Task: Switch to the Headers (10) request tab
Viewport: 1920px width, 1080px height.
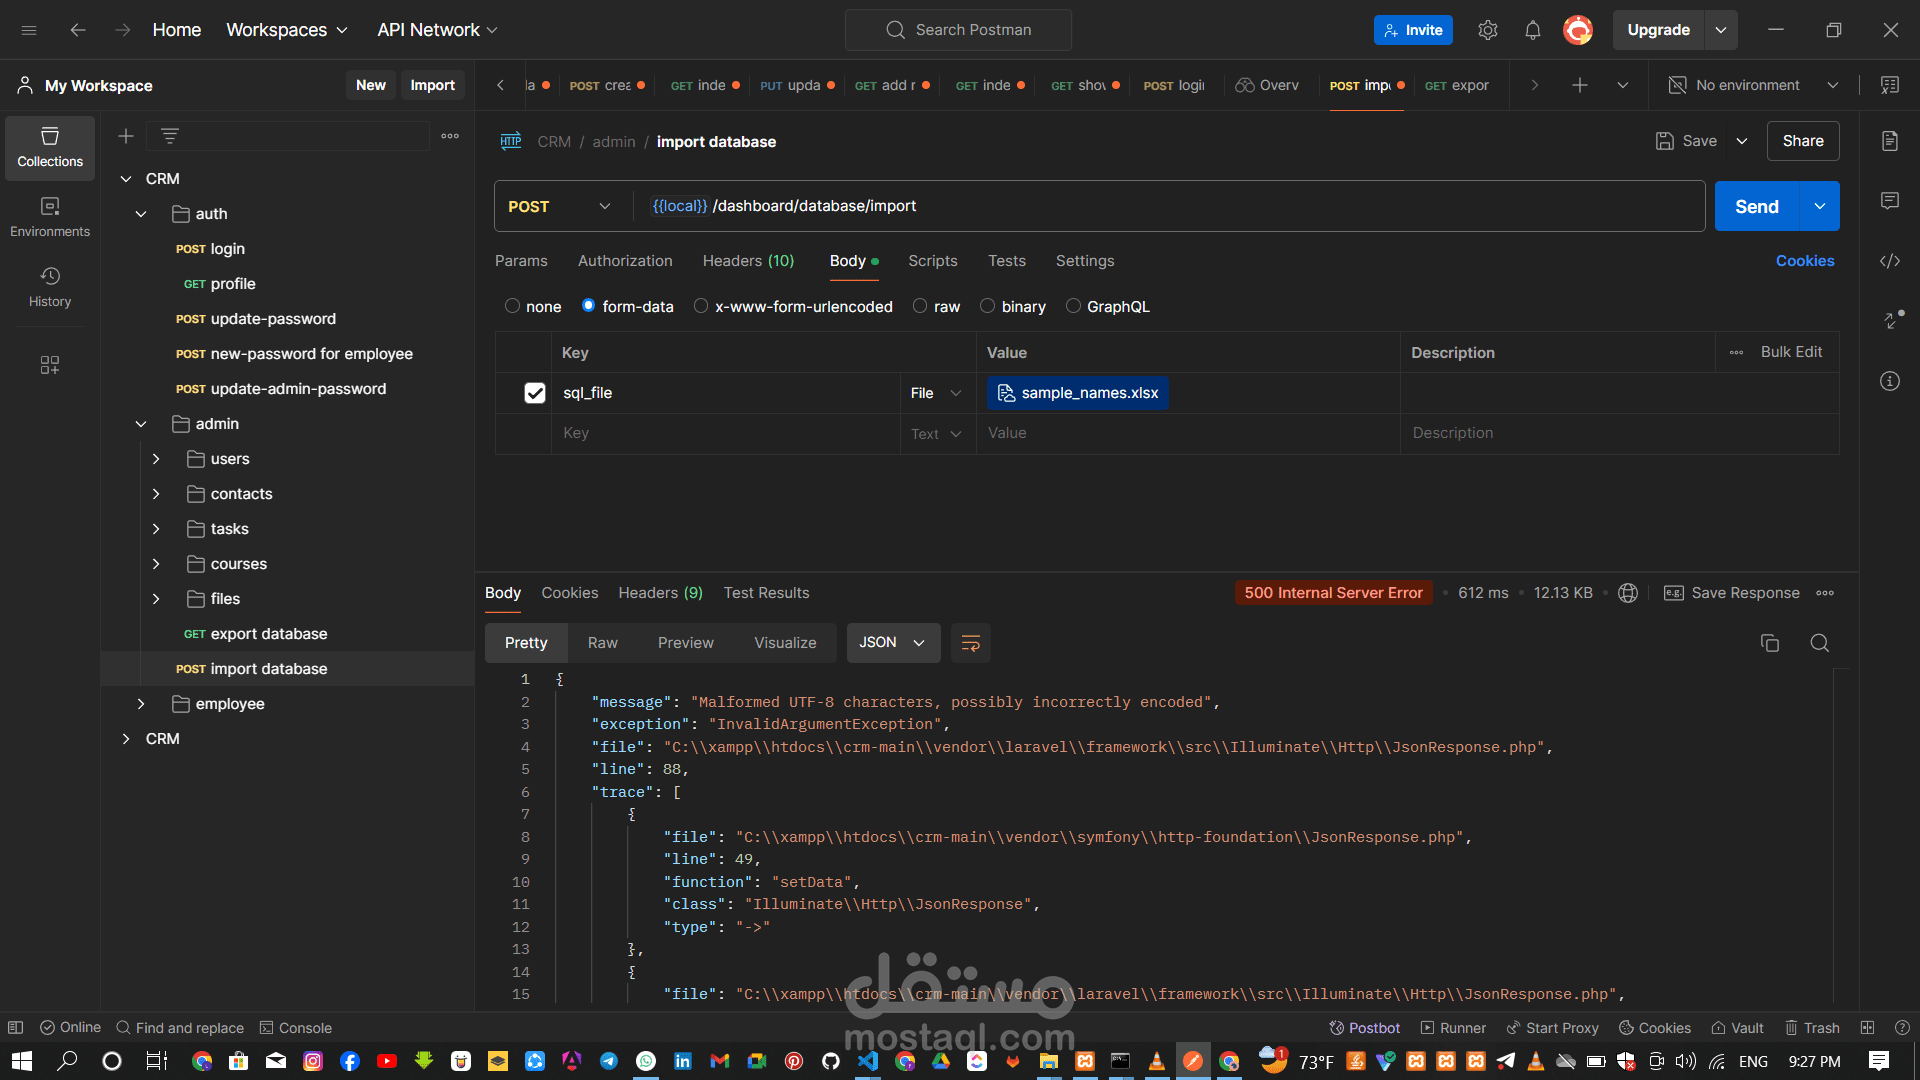Action: (748, 261)
